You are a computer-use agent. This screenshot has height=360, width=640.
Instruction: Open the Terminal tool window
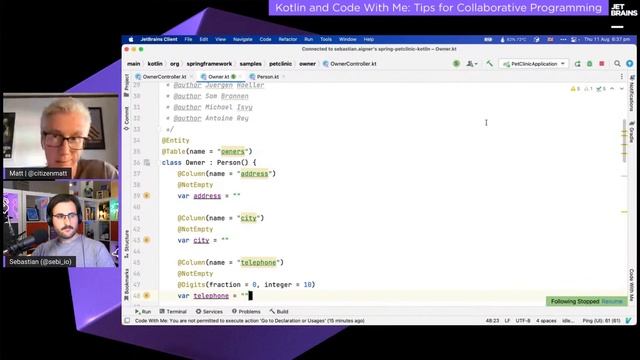pos(173,311)
